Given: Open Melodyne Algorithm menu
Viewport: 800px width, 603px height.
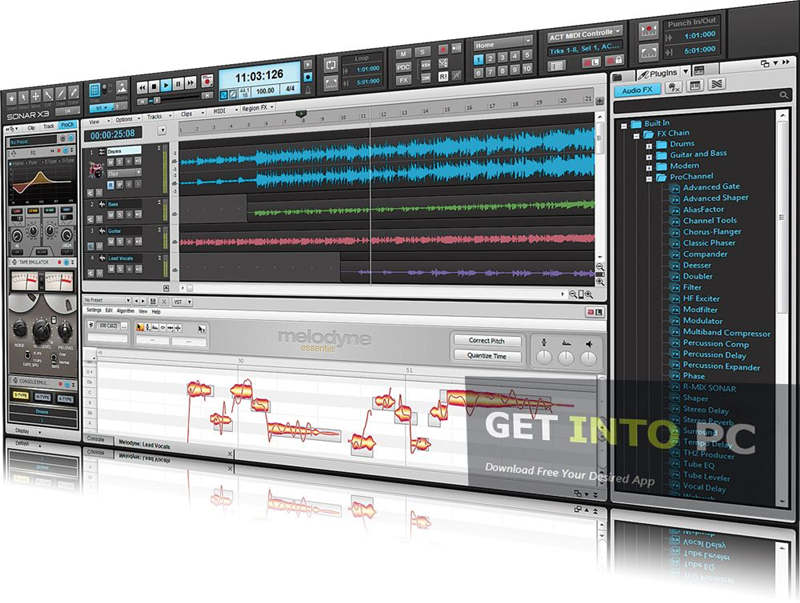Looking at the screenshot, I should [126, 311].
